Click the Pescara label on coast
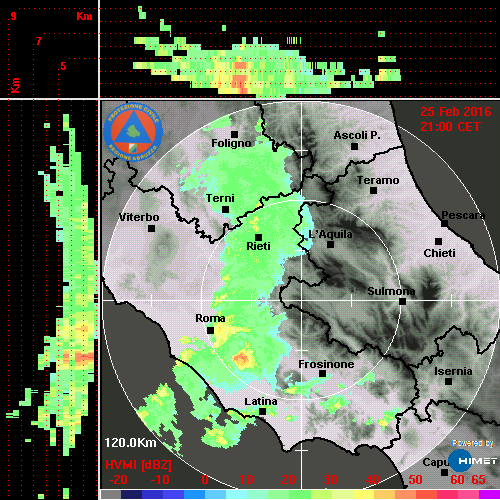Screen dimensions: 500x500 click(x=463, y=215)
